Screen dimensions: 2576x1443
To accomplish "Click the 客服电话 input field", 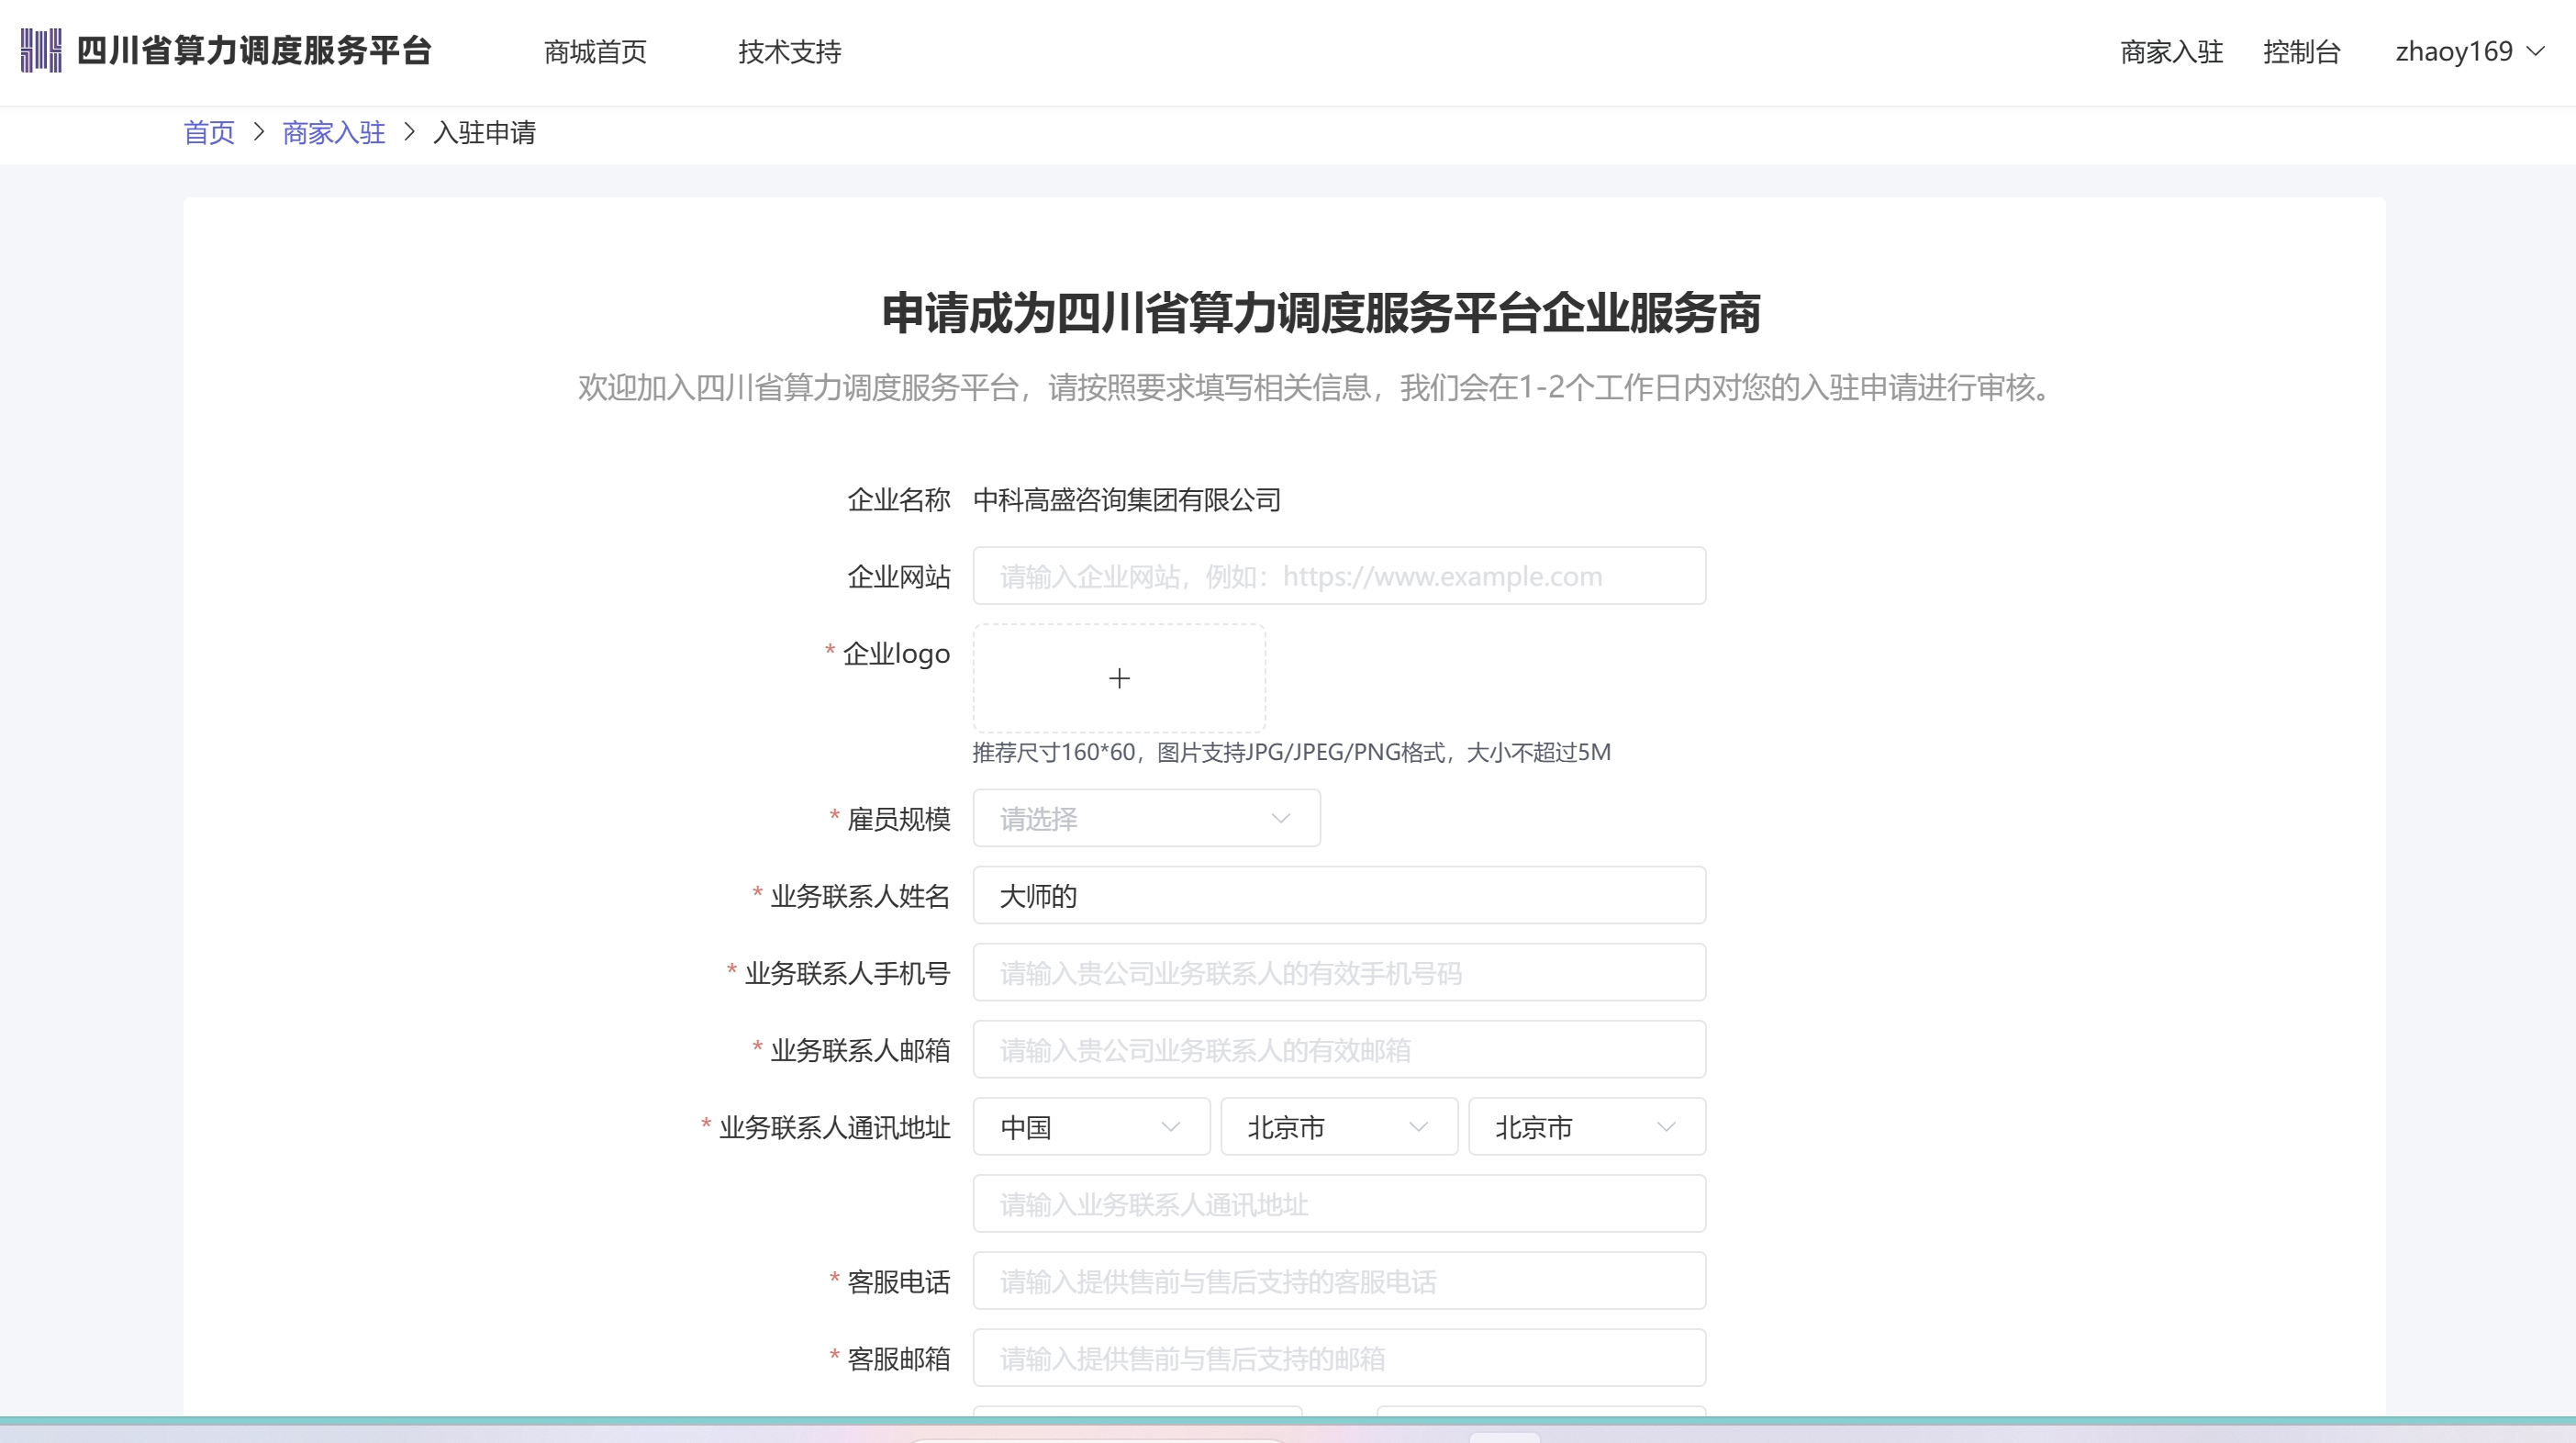I will [1339, 1281].
